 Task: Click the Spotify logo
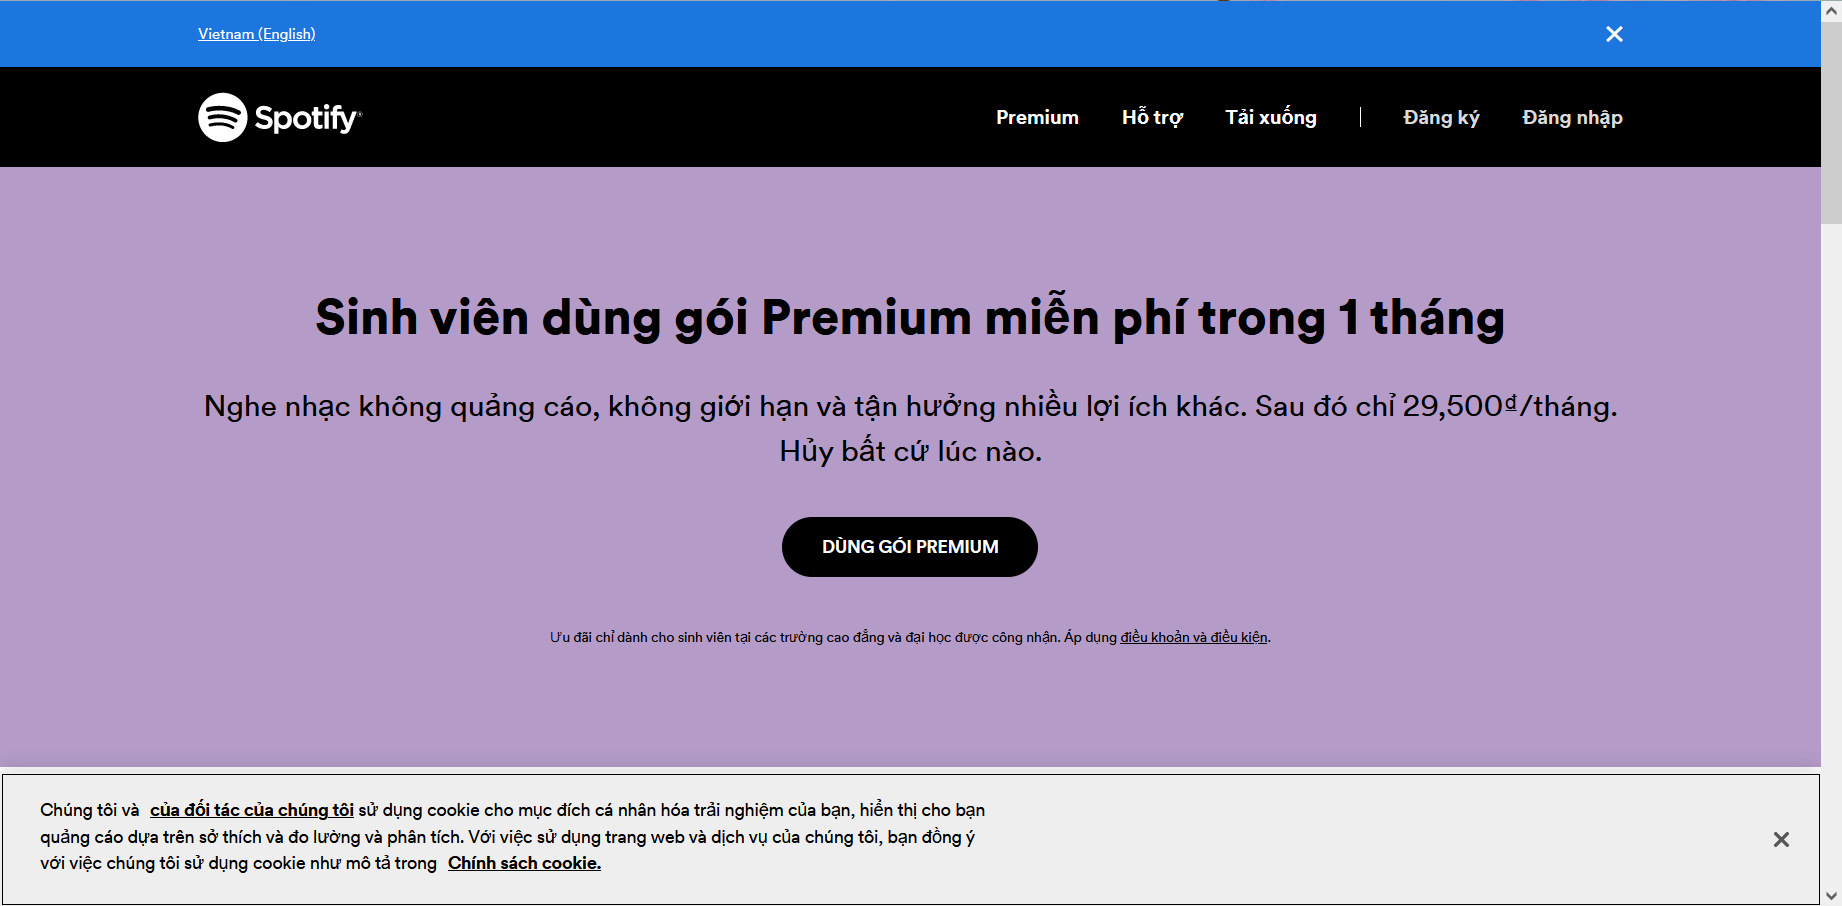click(x=280, y=117)
